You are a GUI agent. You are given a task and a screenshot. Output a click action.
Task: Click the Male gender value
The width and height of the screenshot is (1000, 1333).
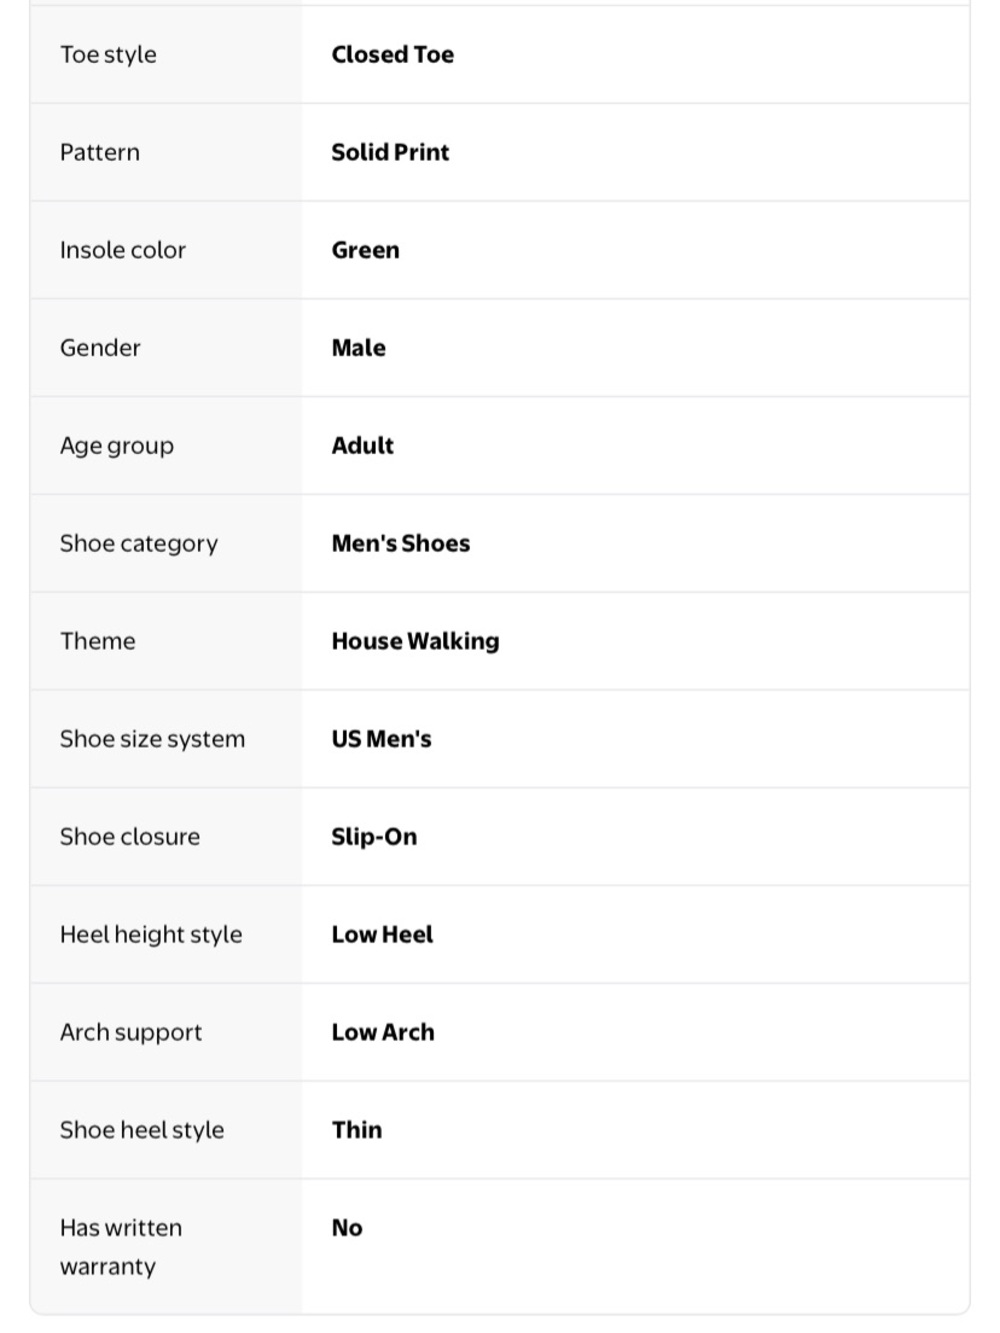pyautogui.click(x=359, y=348)
